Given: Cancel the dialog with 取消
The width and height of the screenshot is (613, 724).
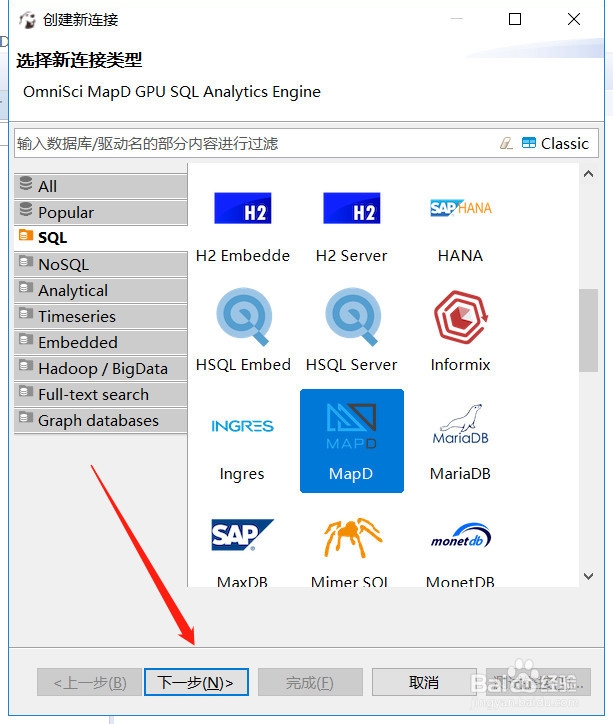Looking at the screenshot, I should 424,682.
